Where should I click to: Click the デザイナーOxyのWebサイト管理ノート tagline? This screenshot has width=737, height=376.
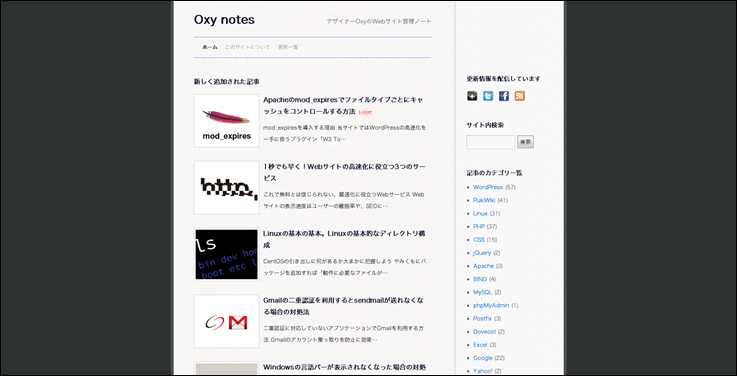click(x=379, y=22)
